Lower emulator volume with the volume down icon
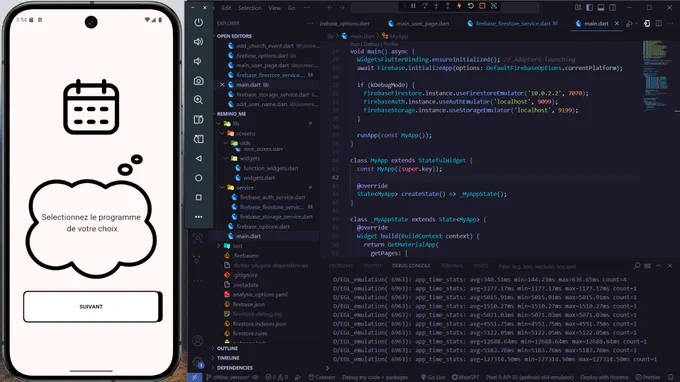680x382 pixels. 198,61
